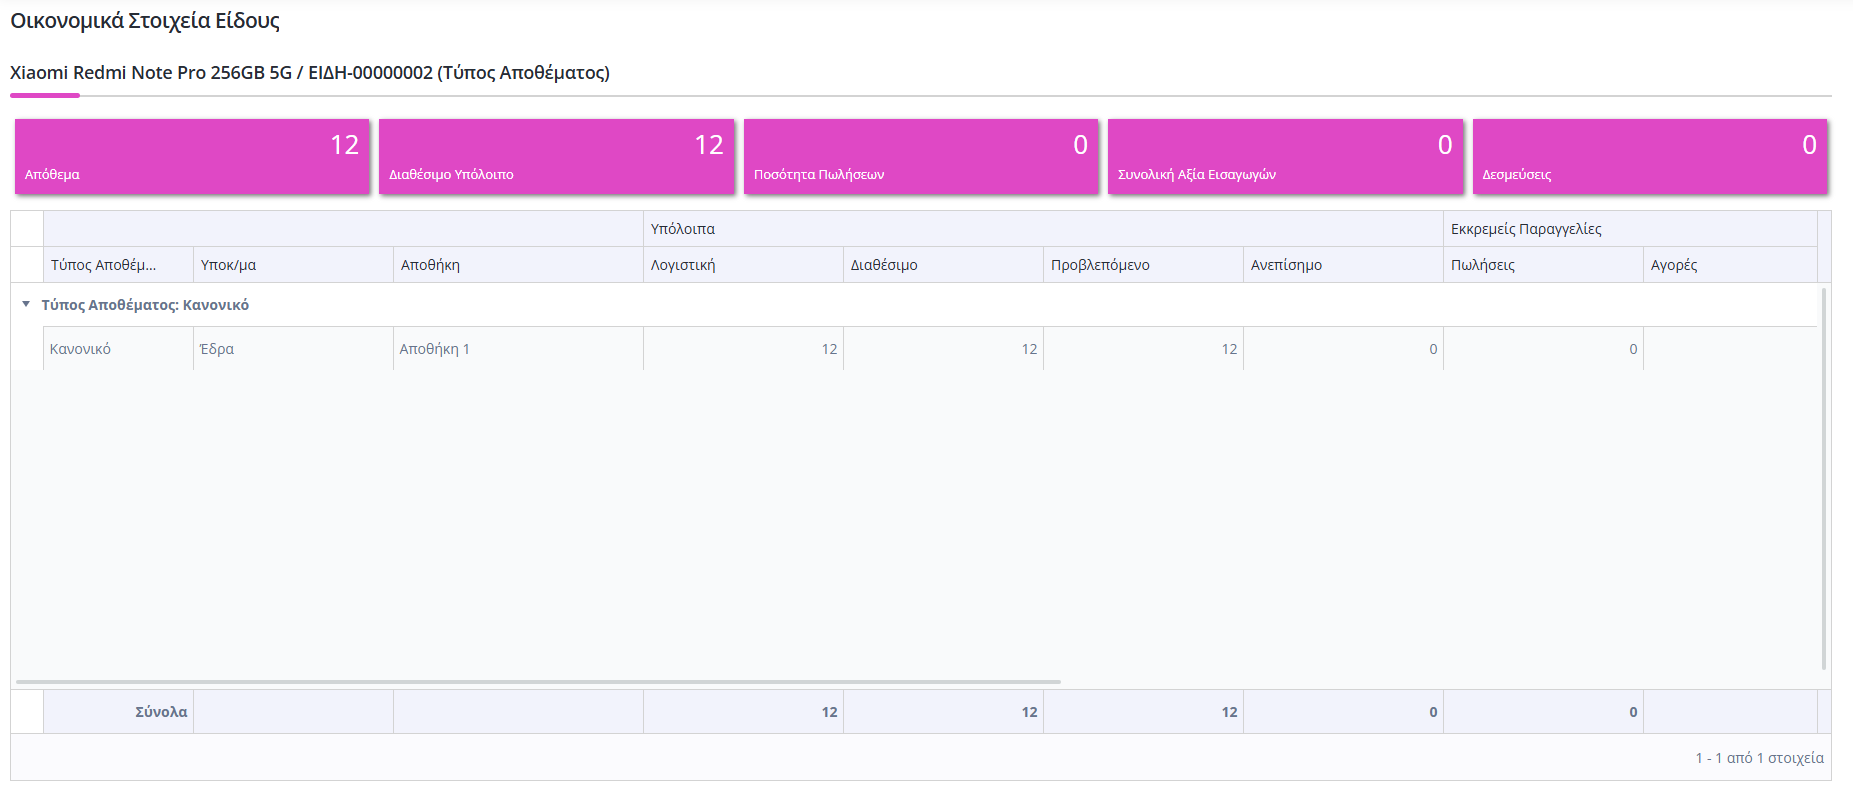The height and width of the screenshot is (794, 1853).
Task: Click the horizontal scrollbar of the grid
Action: pos(538,682)
